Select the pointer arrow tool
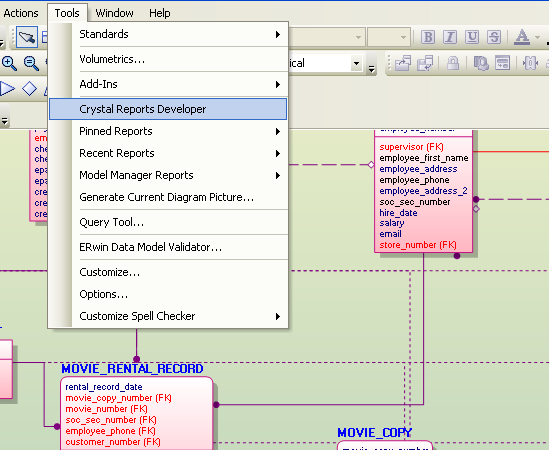Image resolution: width=549 pixels, height=450 pixels. (27, 37)
